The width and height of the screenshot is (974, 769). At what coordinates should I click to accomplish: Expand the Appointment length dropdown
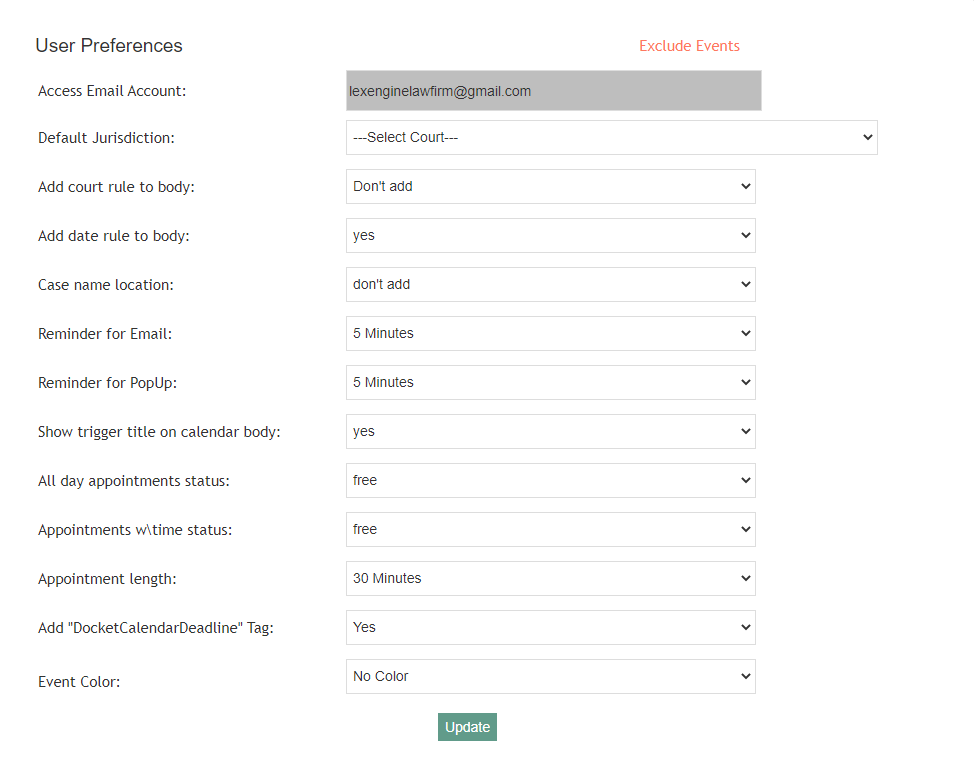[550, 579]
